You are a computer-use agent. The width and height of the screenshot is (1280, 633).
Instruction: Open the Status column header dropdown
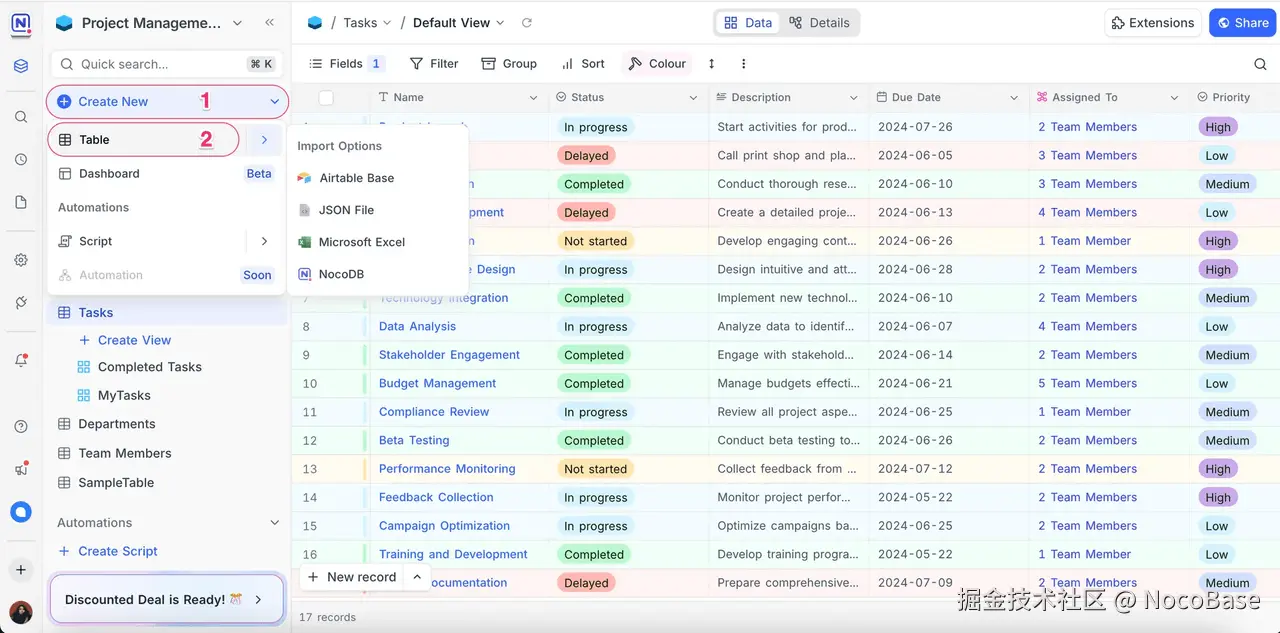[x=693, y=98]
